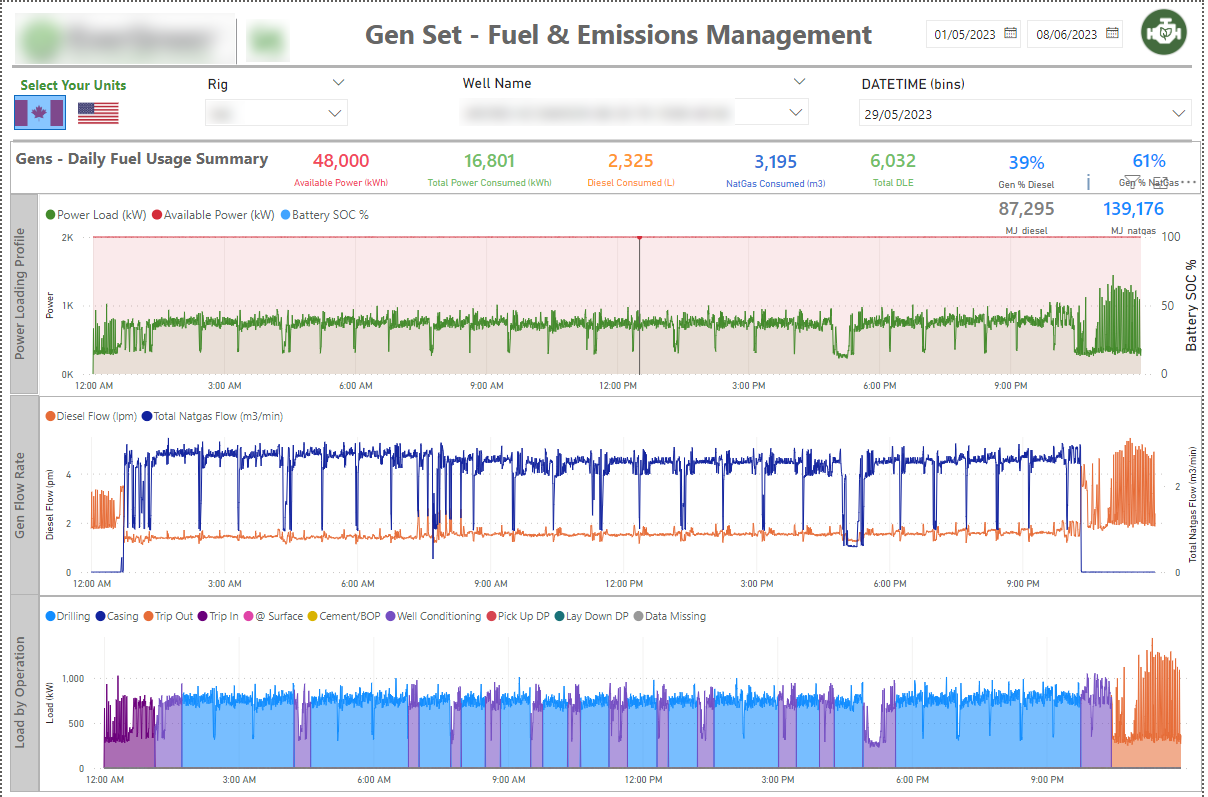Click the 87,295 MJ diesel value
This screenshot has height=797, width=1208.
click(1026, 209)
